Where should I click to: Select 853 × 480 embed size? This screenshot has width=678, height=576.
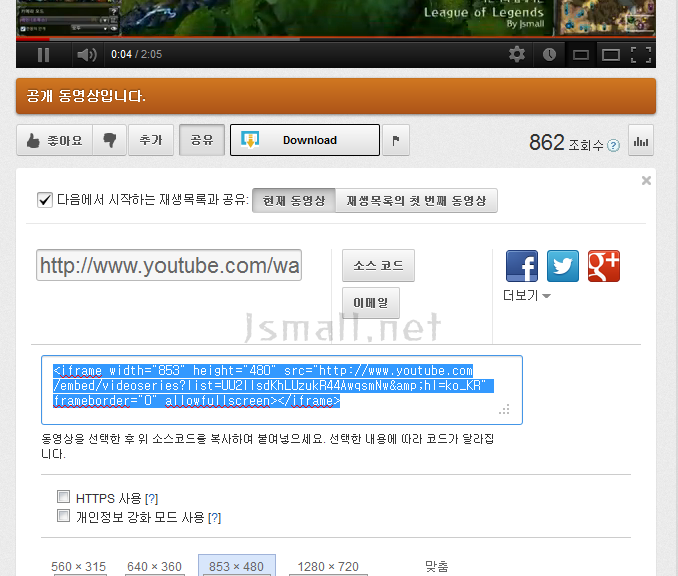pos(237,566)
